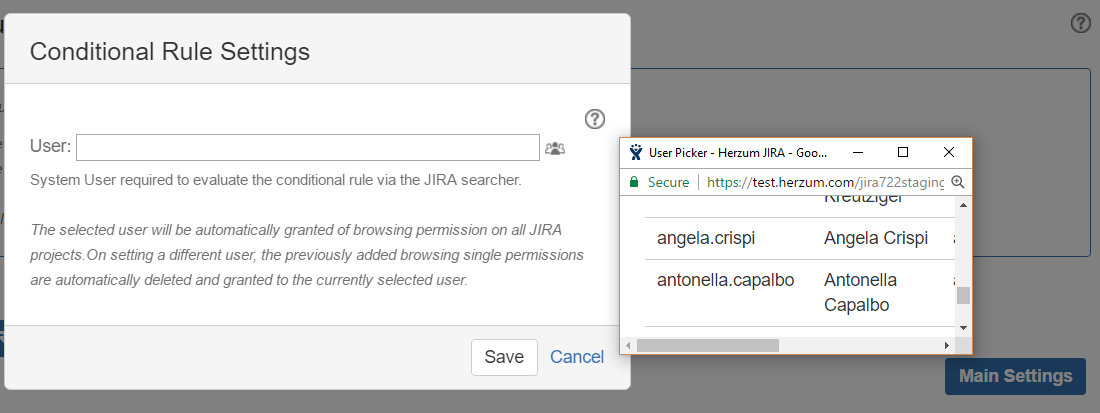Click the help icon at the page's top right
The height and width of the screenshot is (413, 1100).
pyautogui.click(x=1081, y=24)
